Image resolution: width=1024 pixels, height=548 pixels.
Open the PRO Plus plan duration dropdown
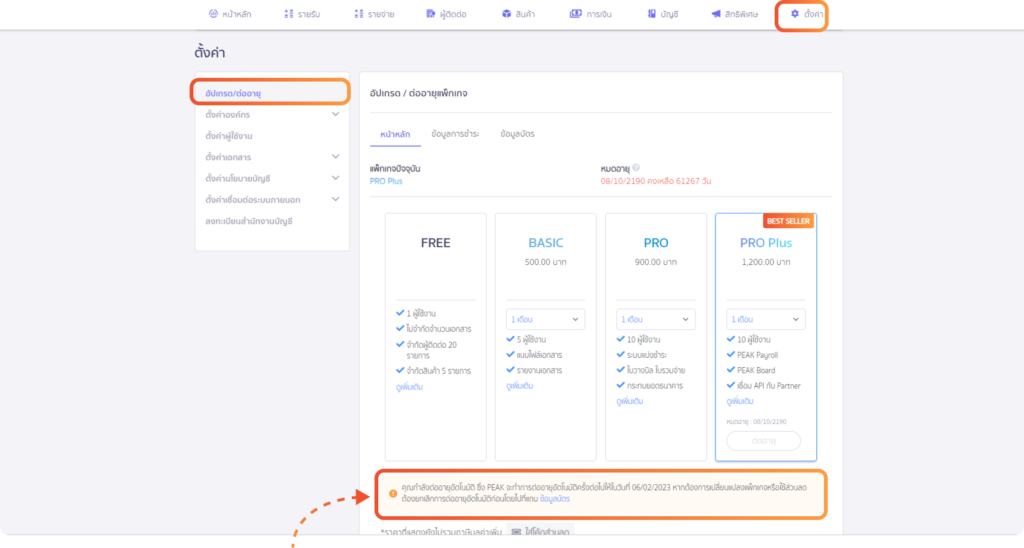[765, 319]
